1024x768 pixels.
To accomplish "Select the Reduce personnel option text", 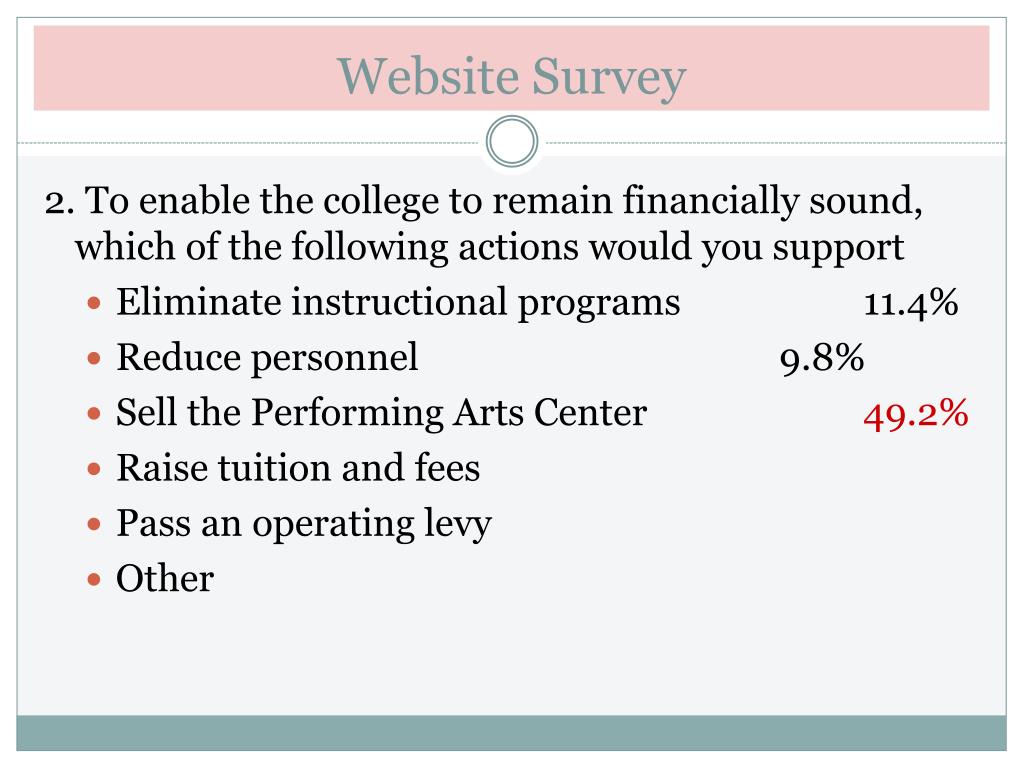I will point(267,358).
